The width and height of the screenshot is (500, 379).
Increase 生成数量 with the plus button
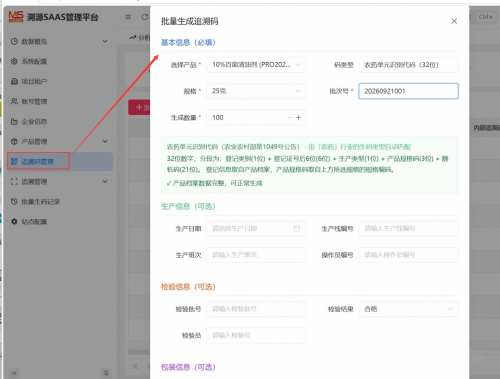coord(298,118)
